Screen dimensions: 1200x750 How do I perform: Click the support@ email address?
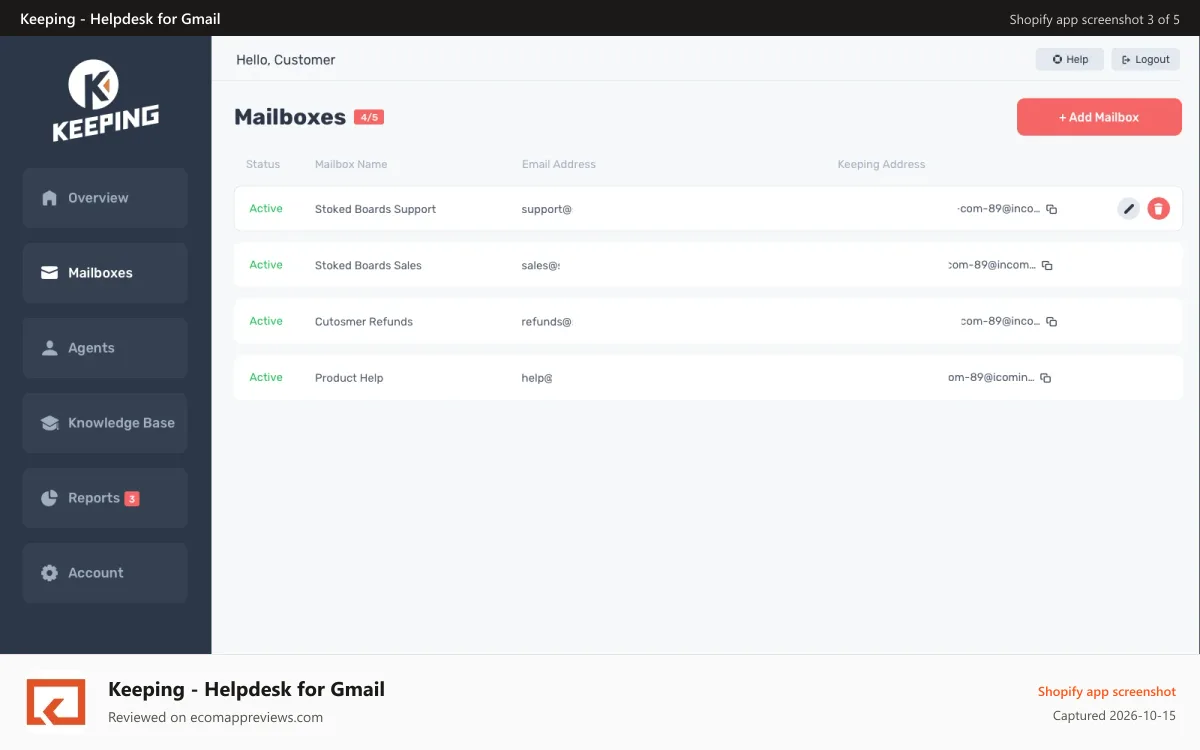[x=547, y=209]
